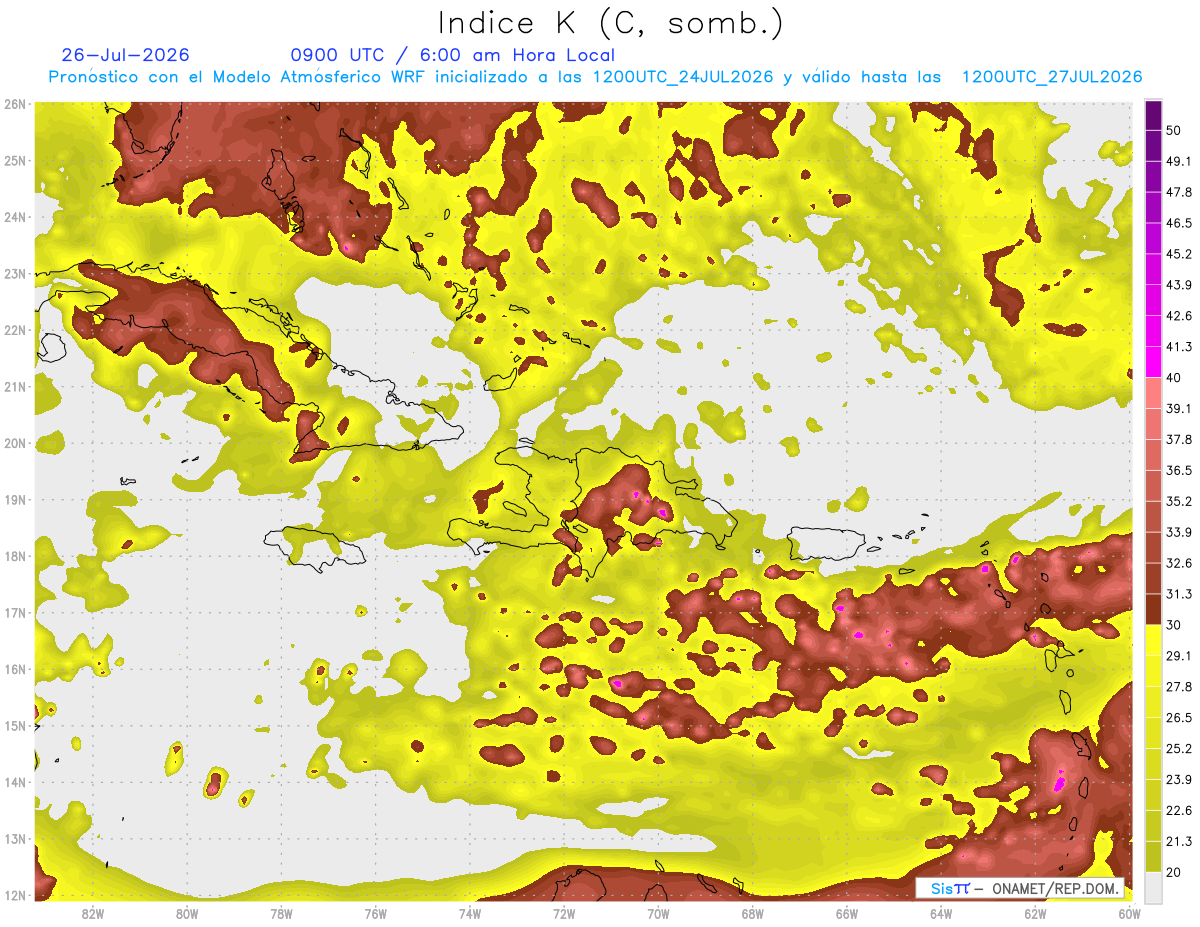Screen dimensions: 1200x927
Task: Click the longitude label '72W'
Action: [564, 914]
